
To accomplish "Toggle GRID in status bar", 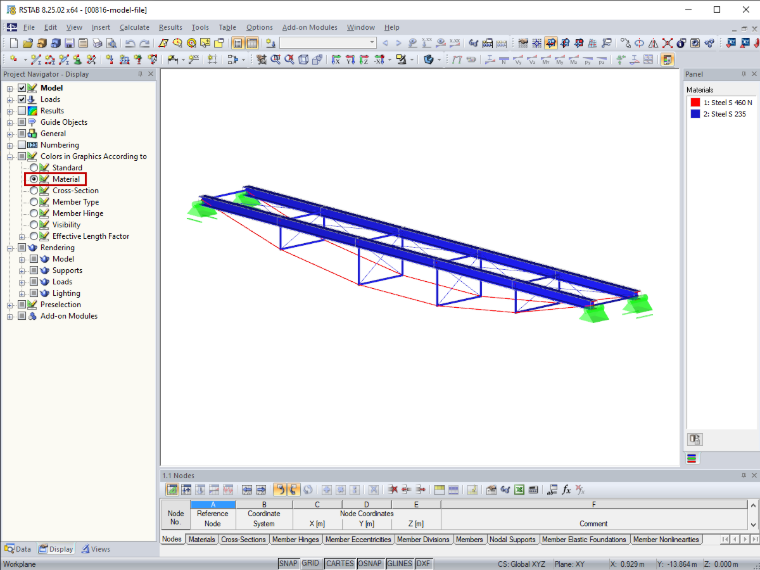I will click(x=311, y=563).
